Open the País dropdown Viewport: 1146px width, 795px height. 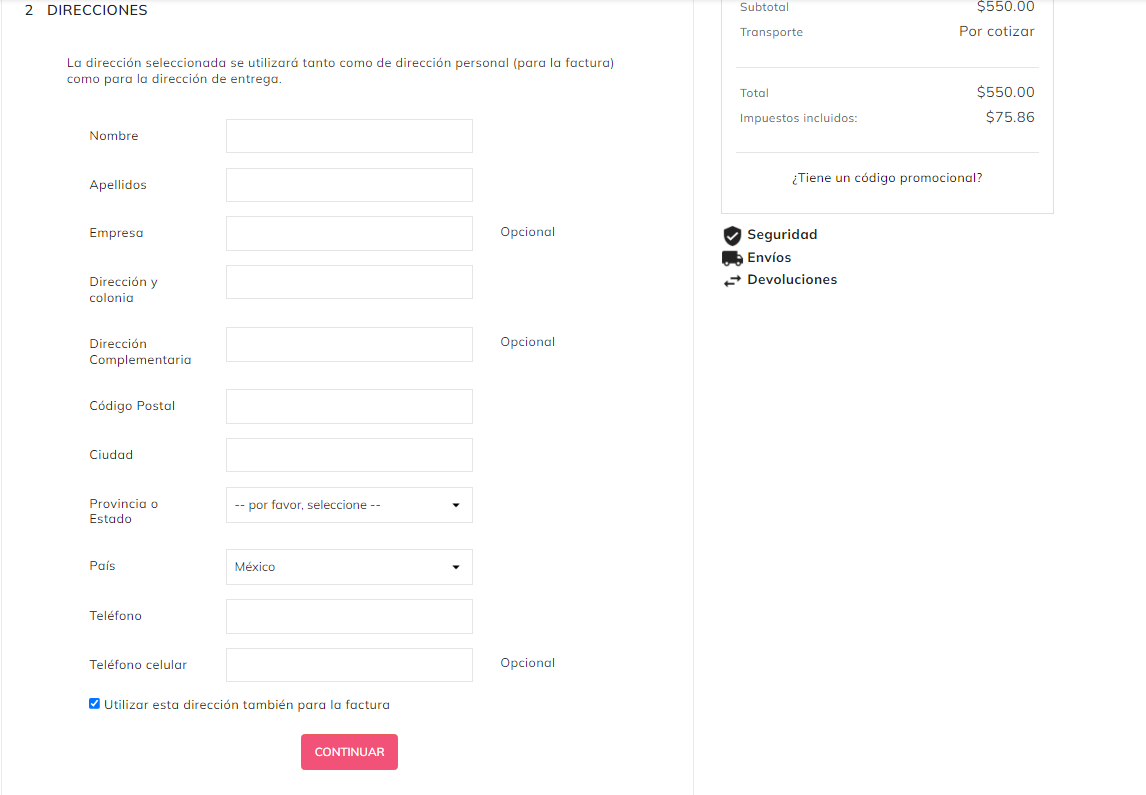click(349, 567)
